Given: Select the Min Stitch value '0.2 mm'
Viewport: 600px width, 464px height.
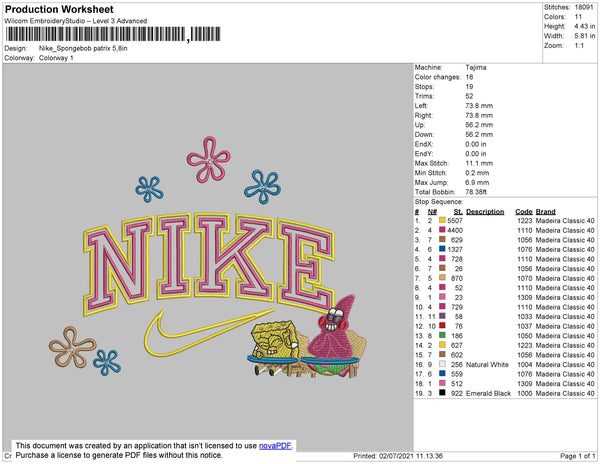Looking at the screenshot, I should [x=477, y=173].
